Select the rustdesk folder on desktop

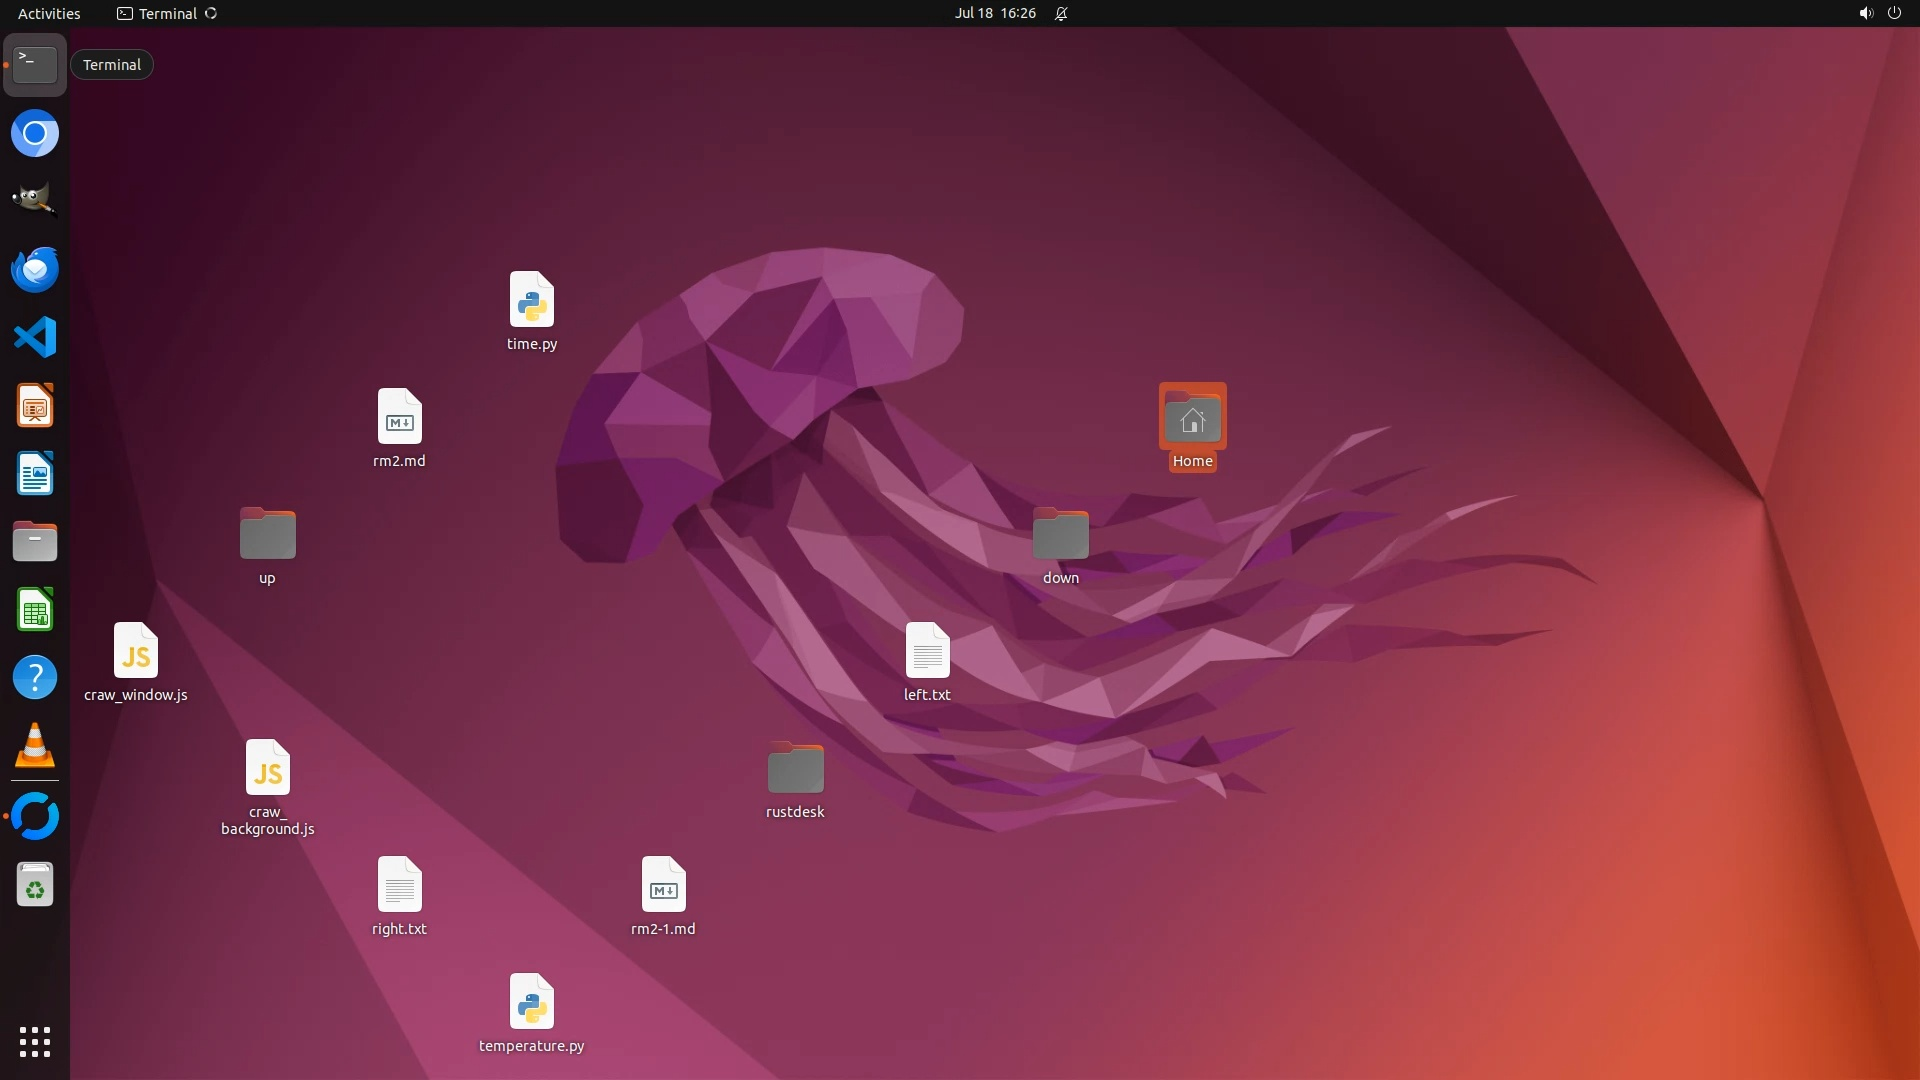(x=795, y=770)
